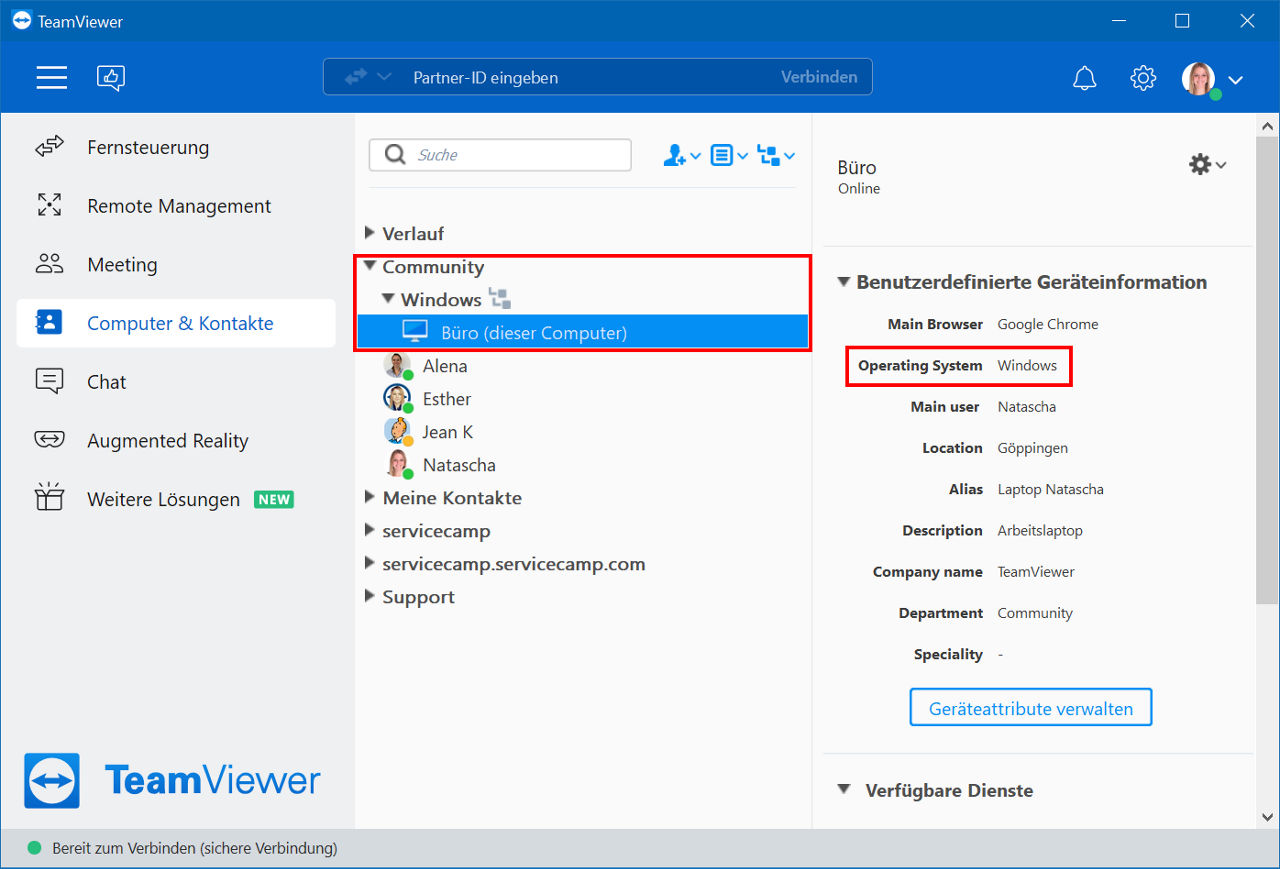Open the group hierarchy dropdown
Screen dimensions: 1280x869
(x=776, y=155)
